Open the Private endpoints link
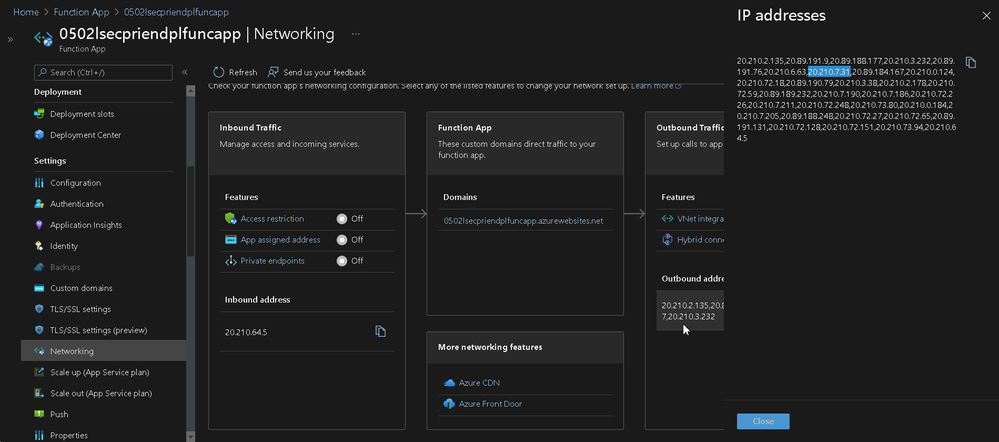999x442 pixels. click(272, 260)
